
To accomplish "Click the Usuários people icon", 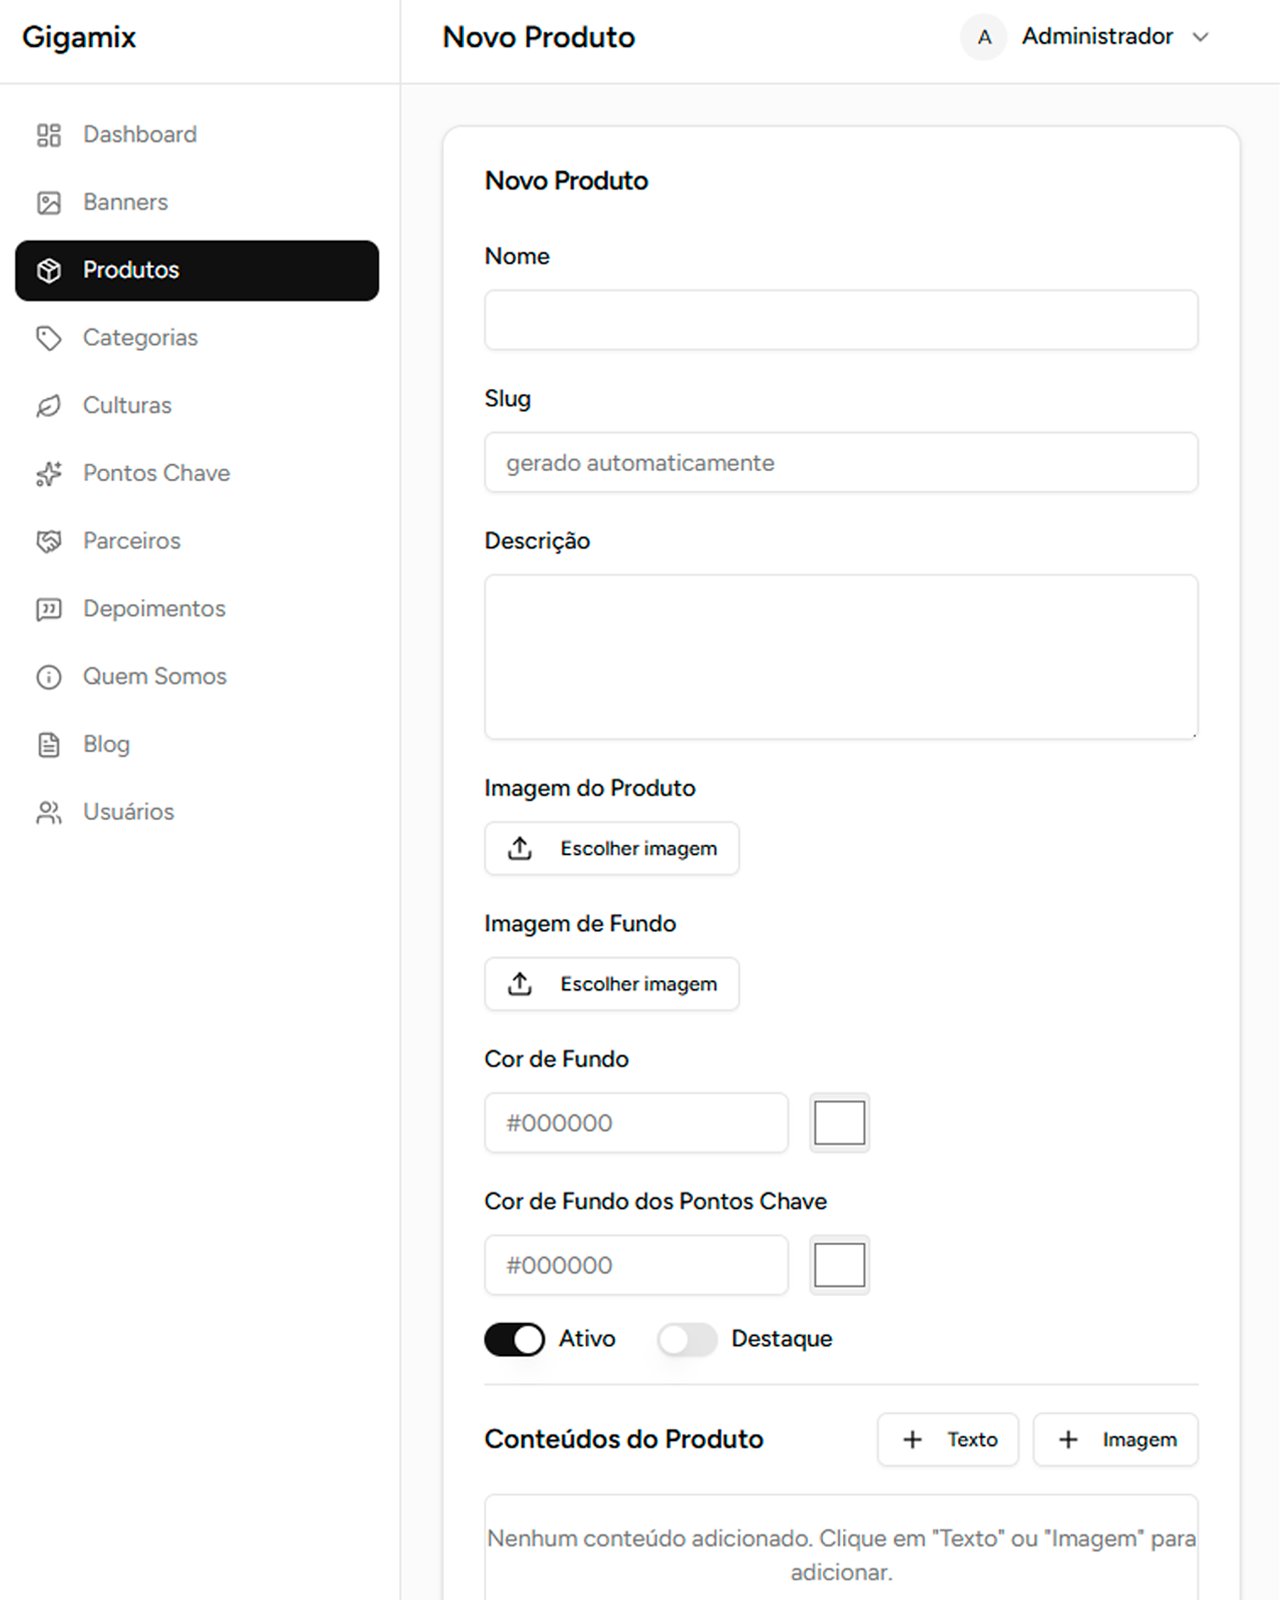I will (47, 812).
